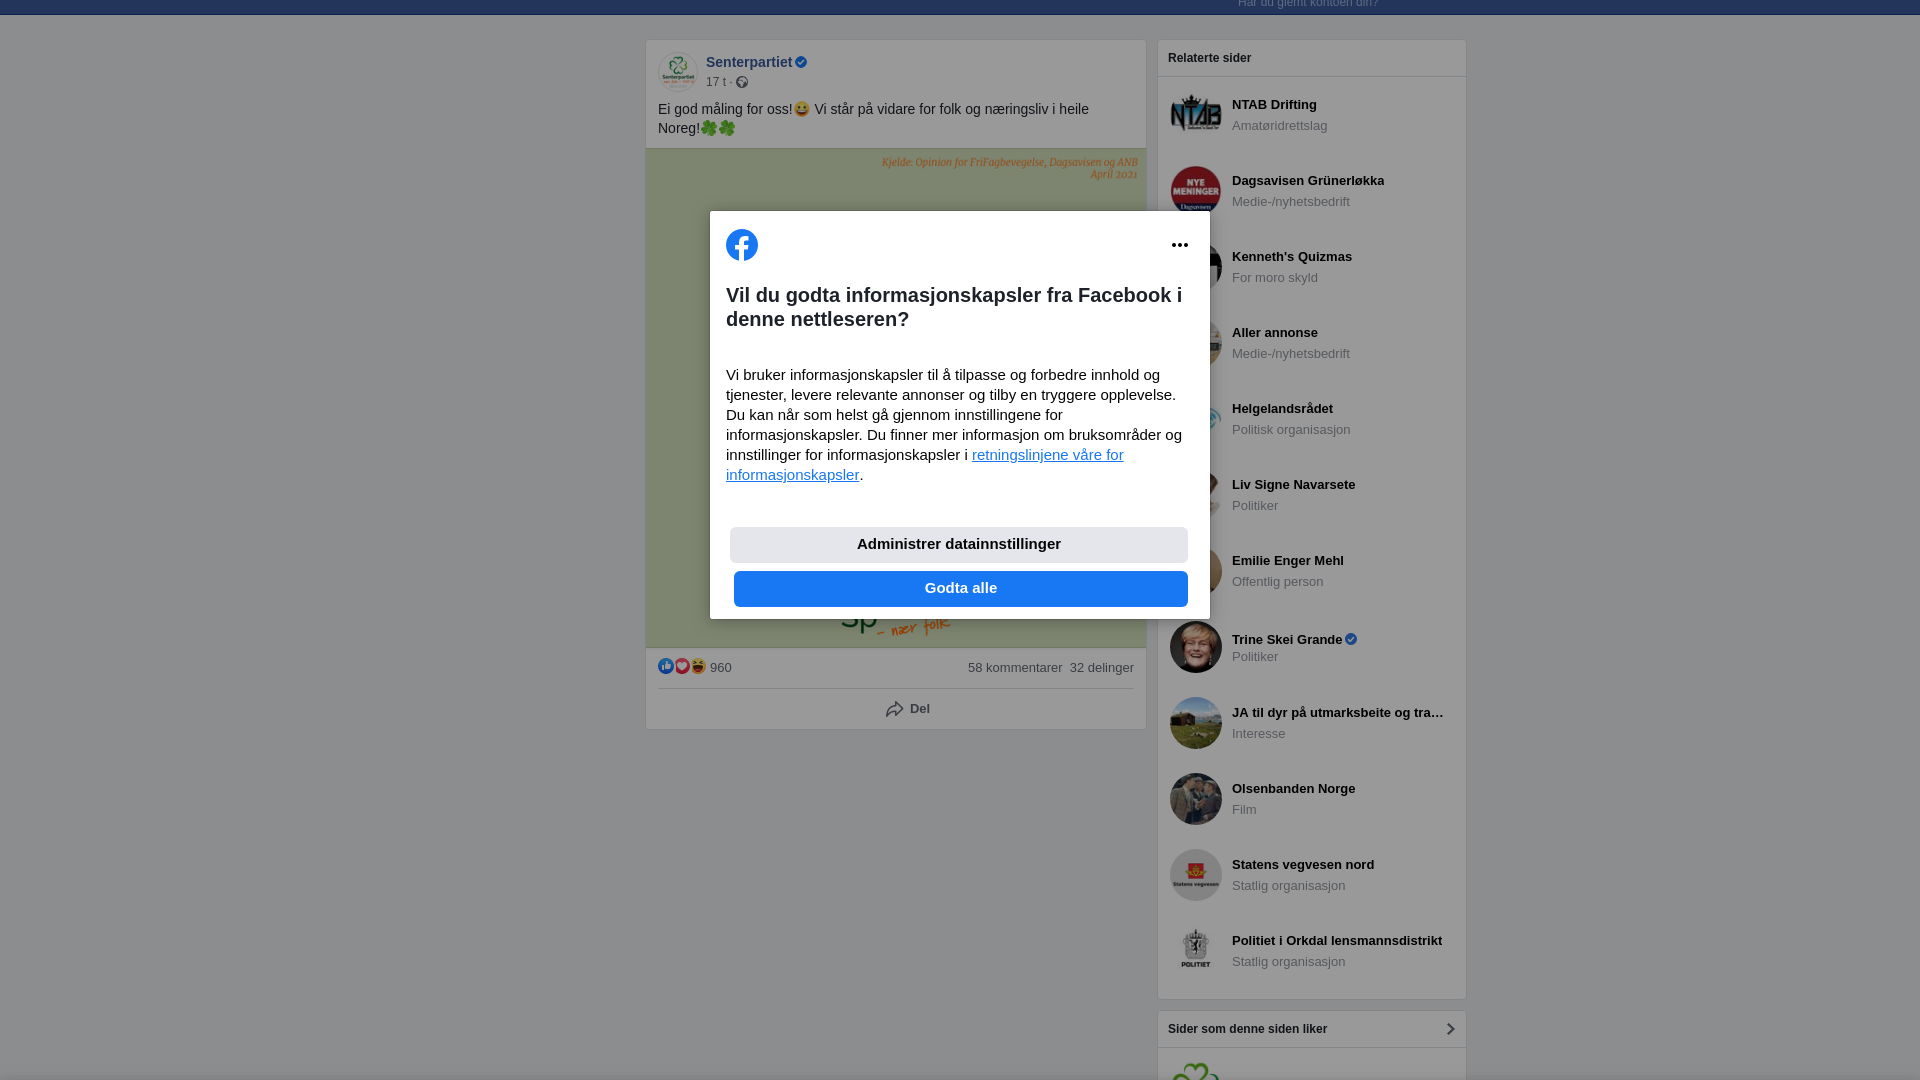Open Olsenbanden Norge page
This screenshot has width=1920, height=1080.
pos(1294,789)
